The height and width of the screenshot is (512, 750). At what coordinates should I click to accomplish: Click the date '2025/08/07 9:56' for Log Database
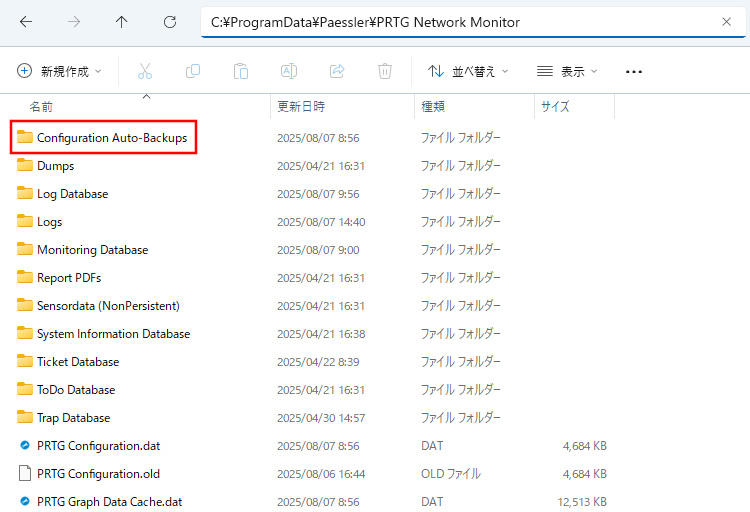[318, 194]
